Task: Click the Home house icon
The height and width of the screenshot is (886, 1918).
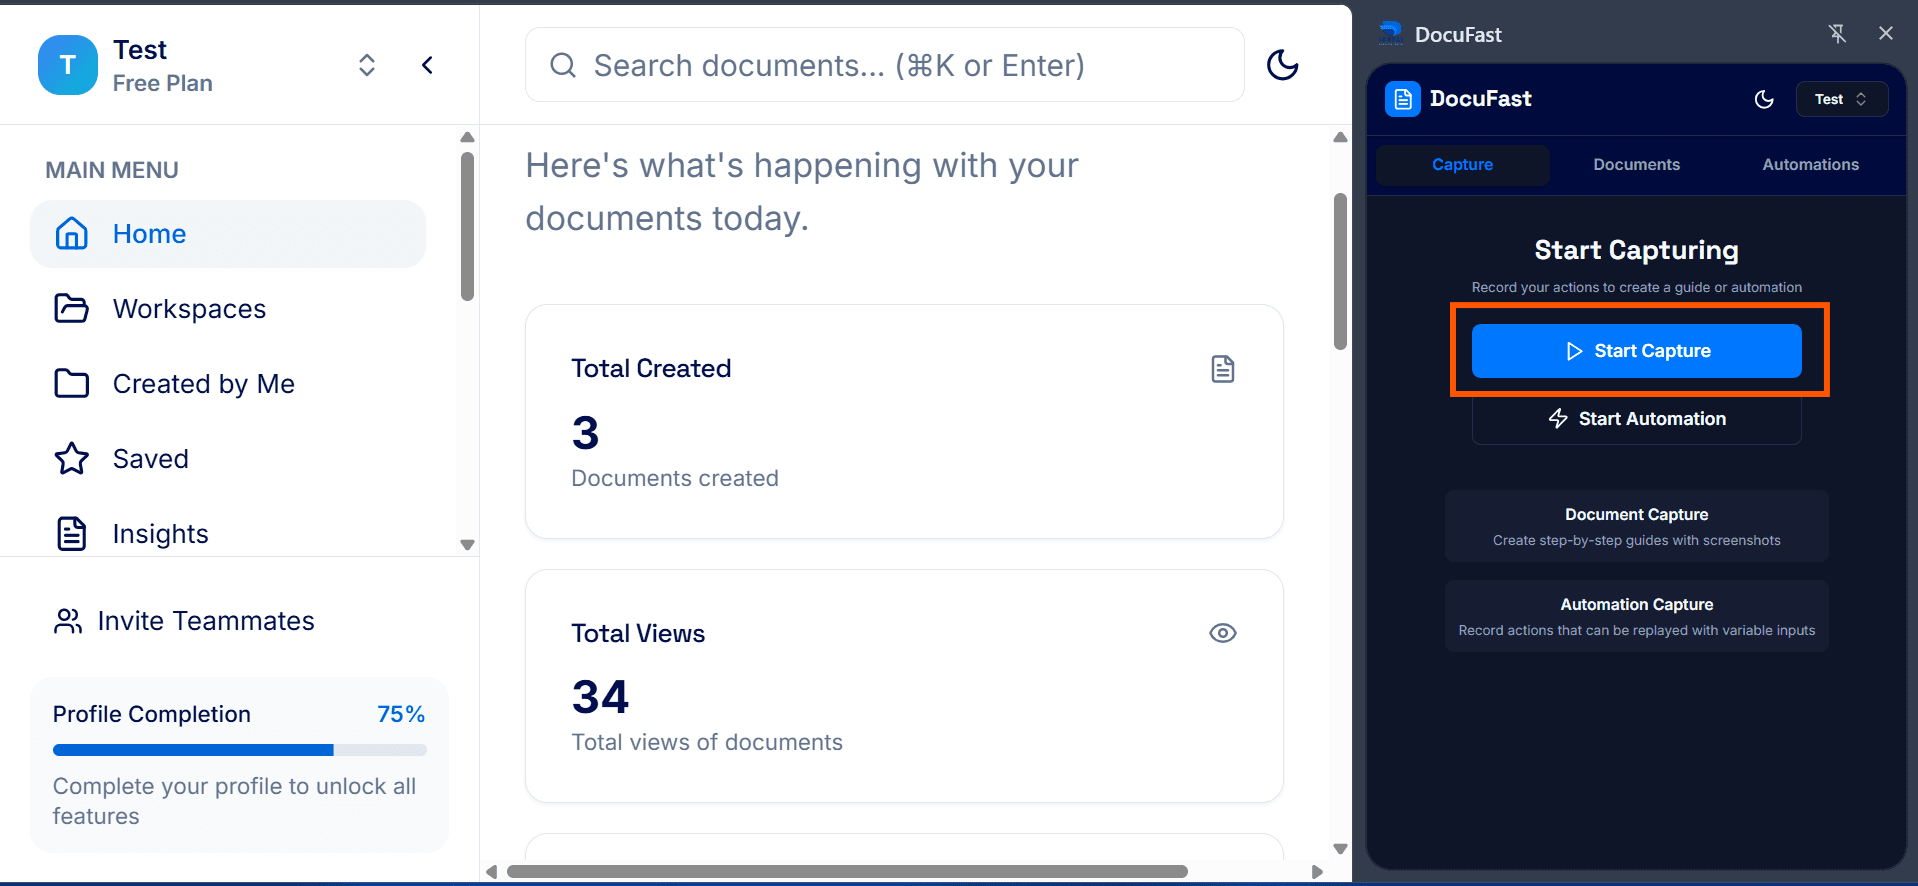Action: click(x=71, y=233)
